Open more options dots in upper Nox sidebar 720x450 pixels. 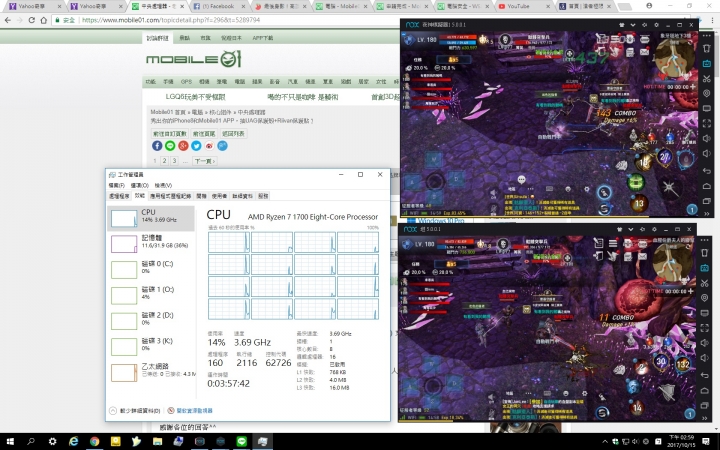tap(707, 35)
